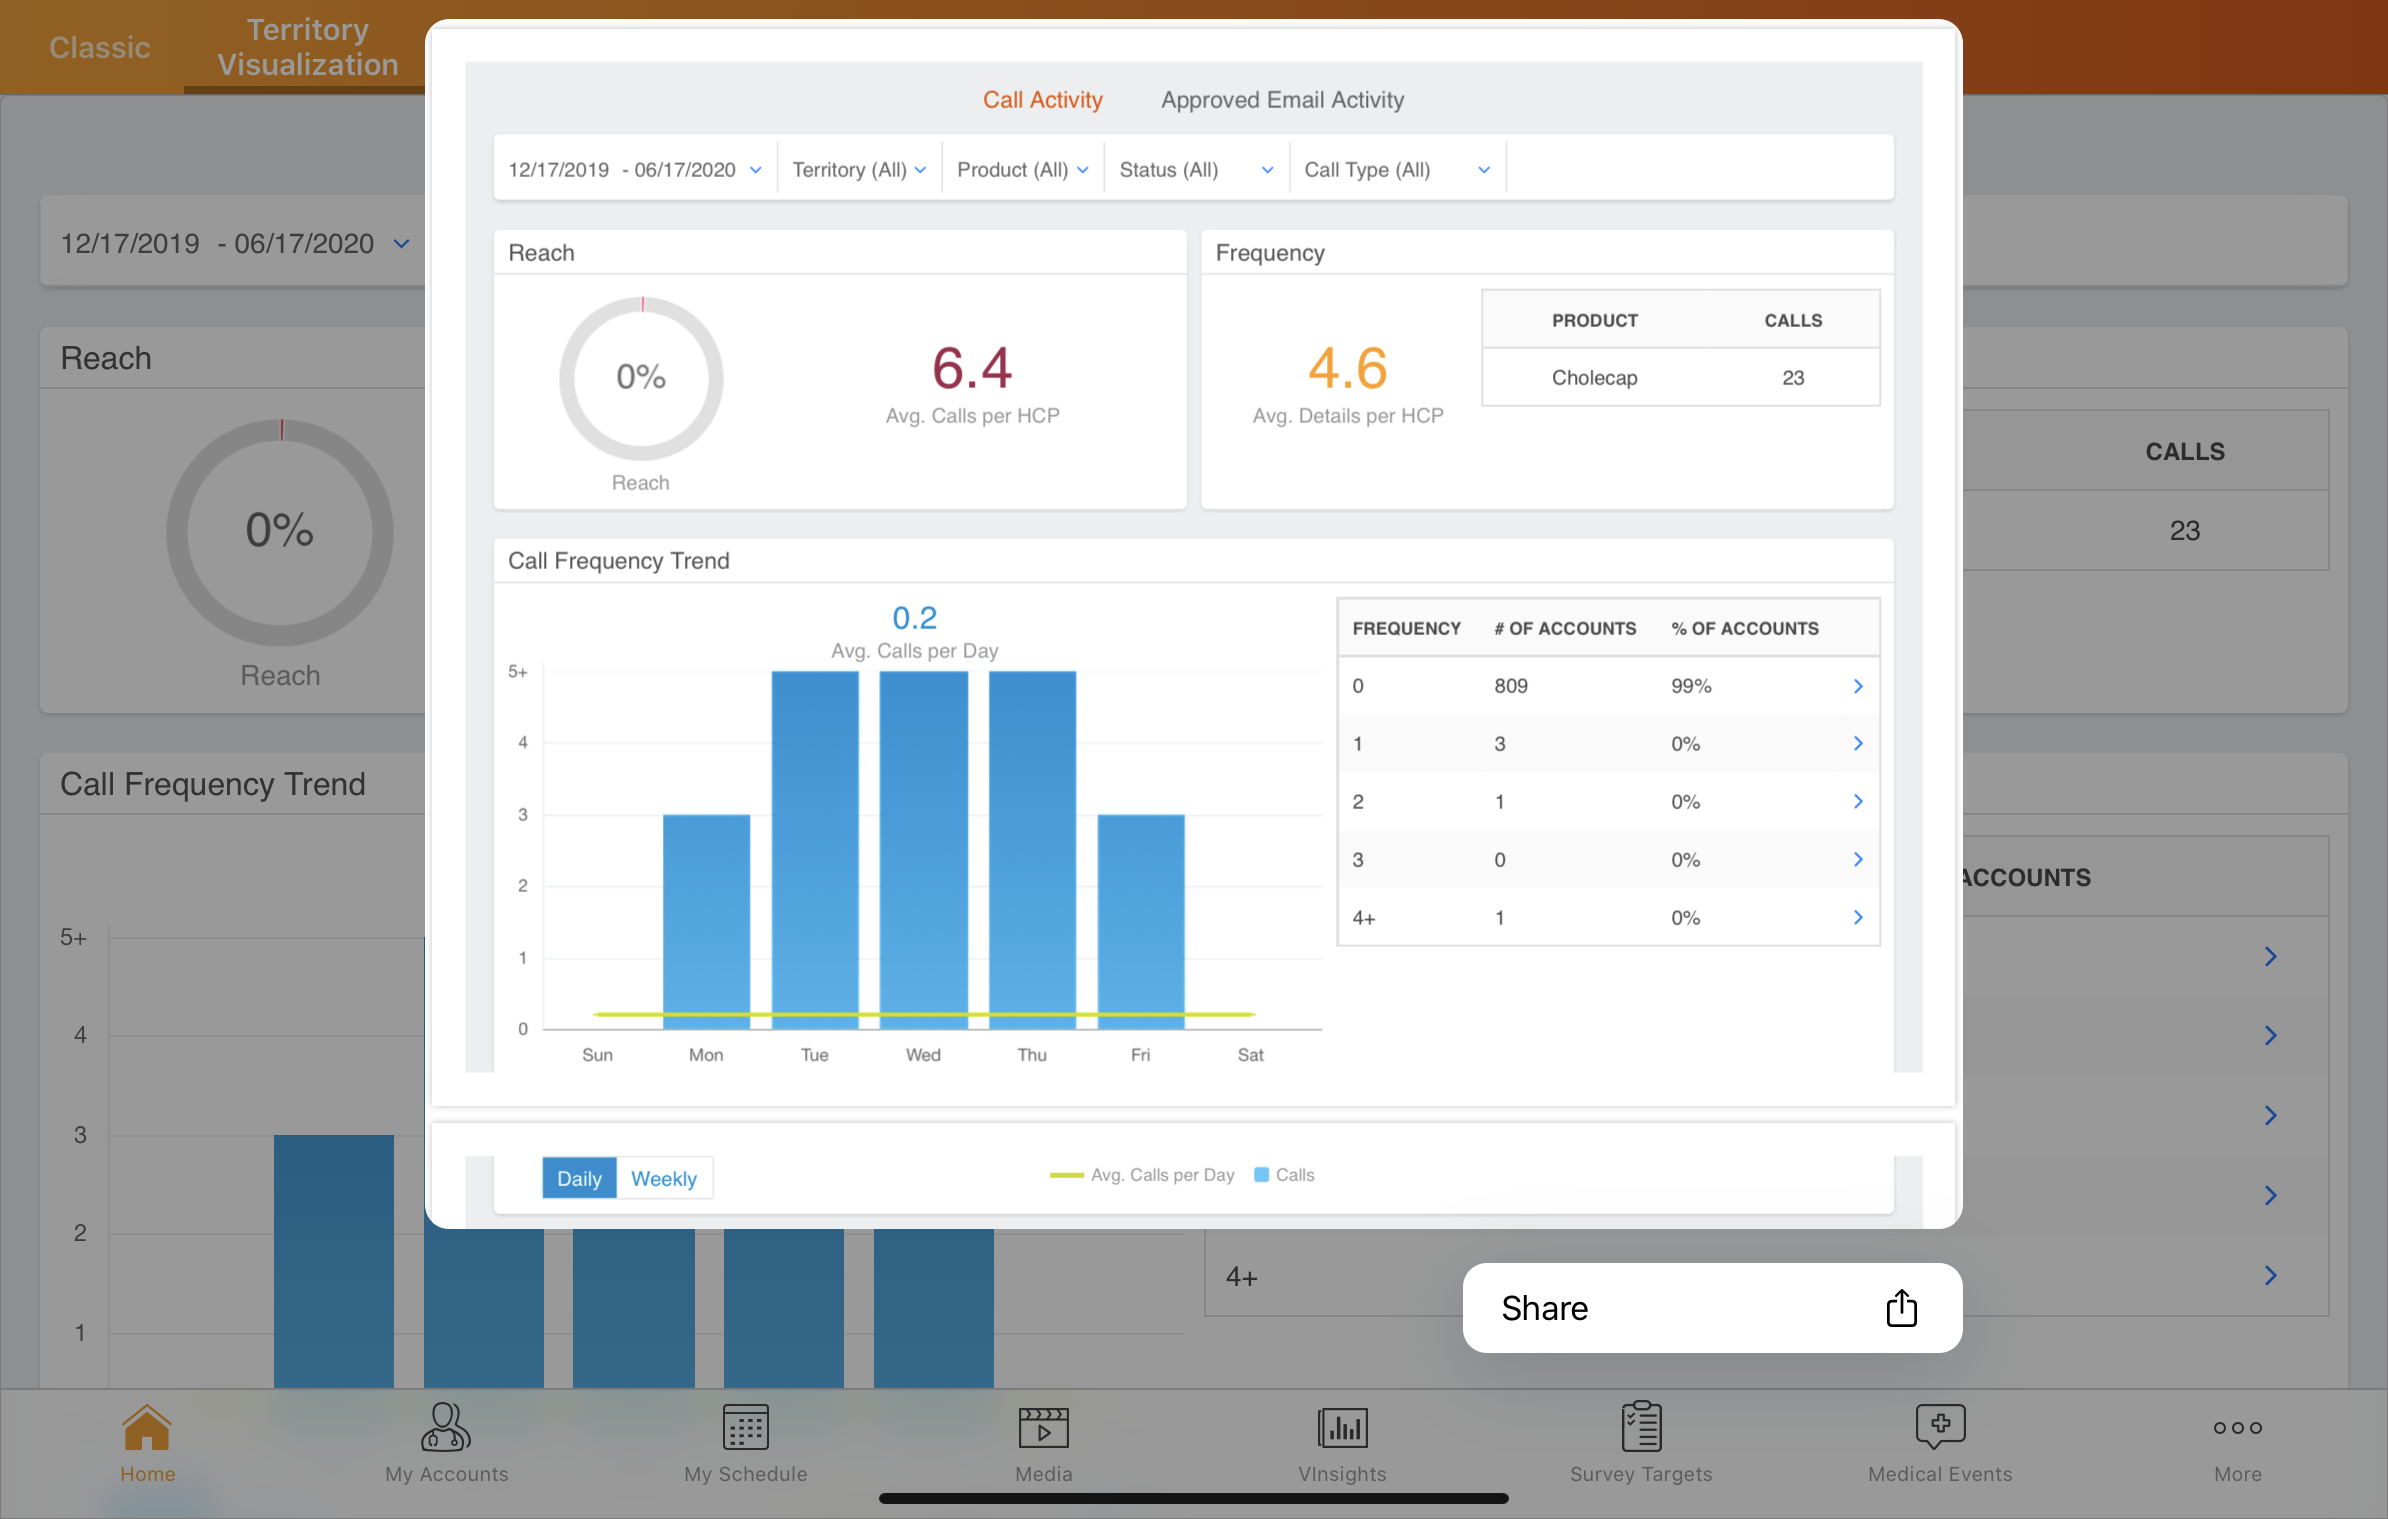The height and width of the screenshot is (1519, 2388).
Task: Open the Product (All) filter dropdown
Action: coord(1022,170)
